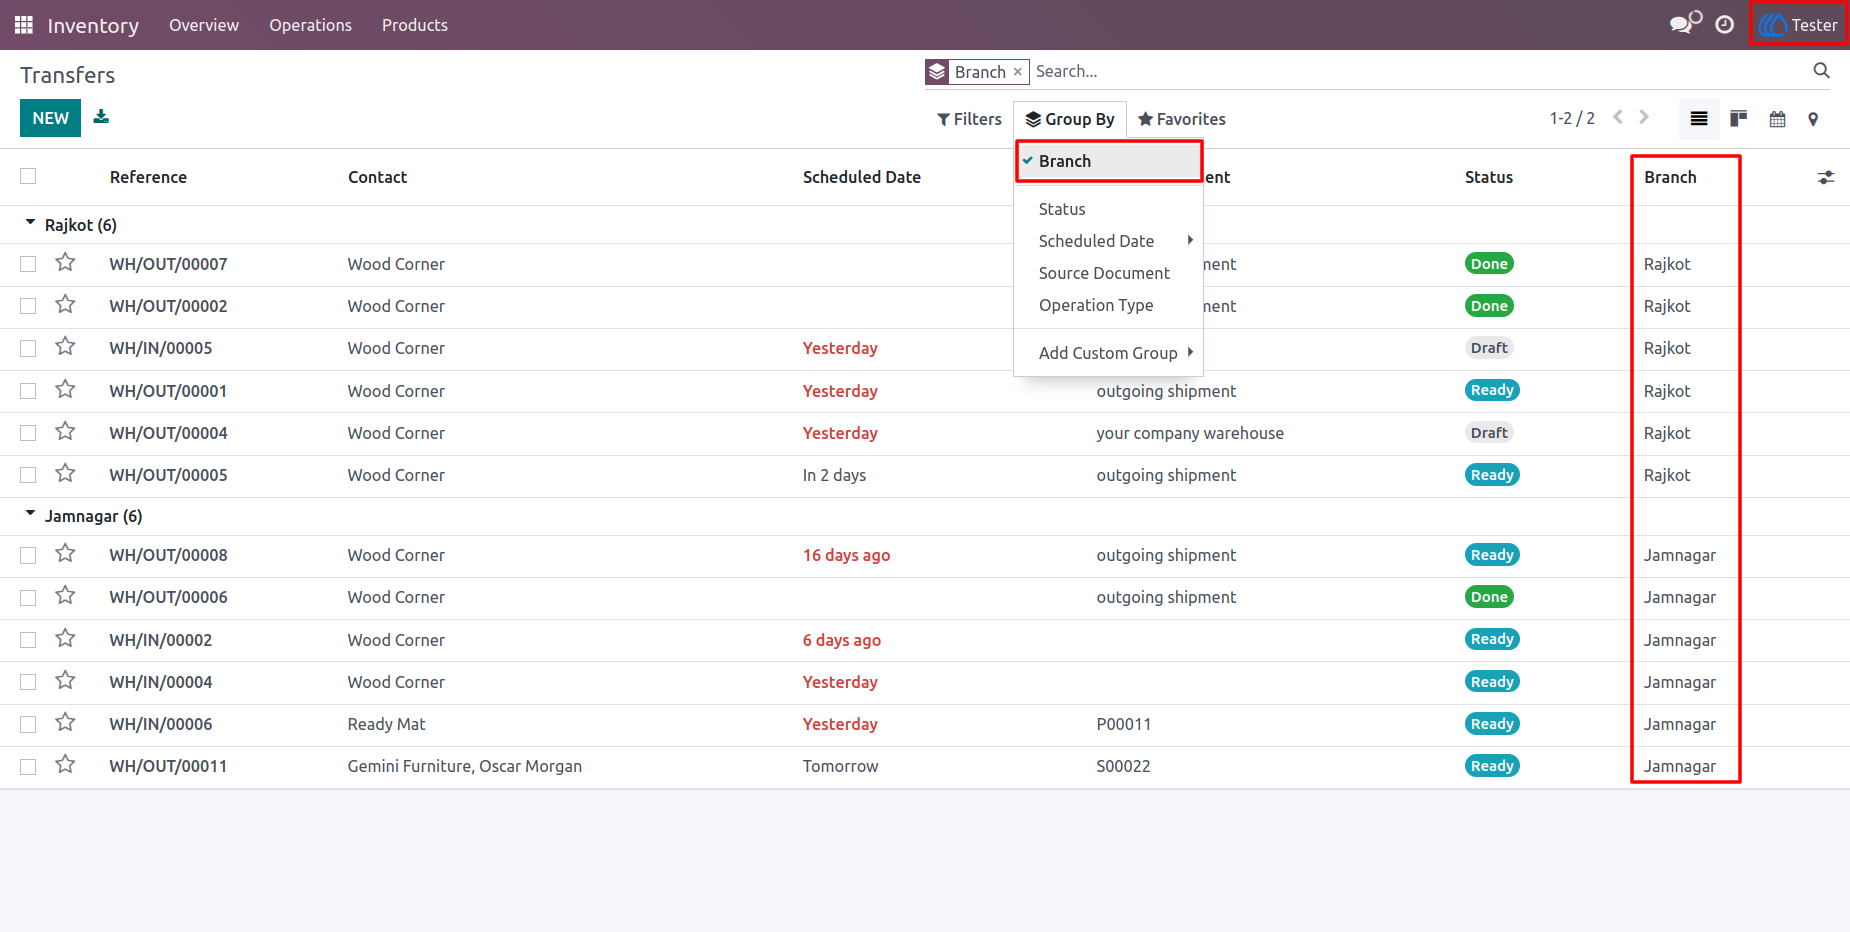The image size is (1850, 932).
Task: Uncheck Branch in Group By menu
Action: point(1108,161)
